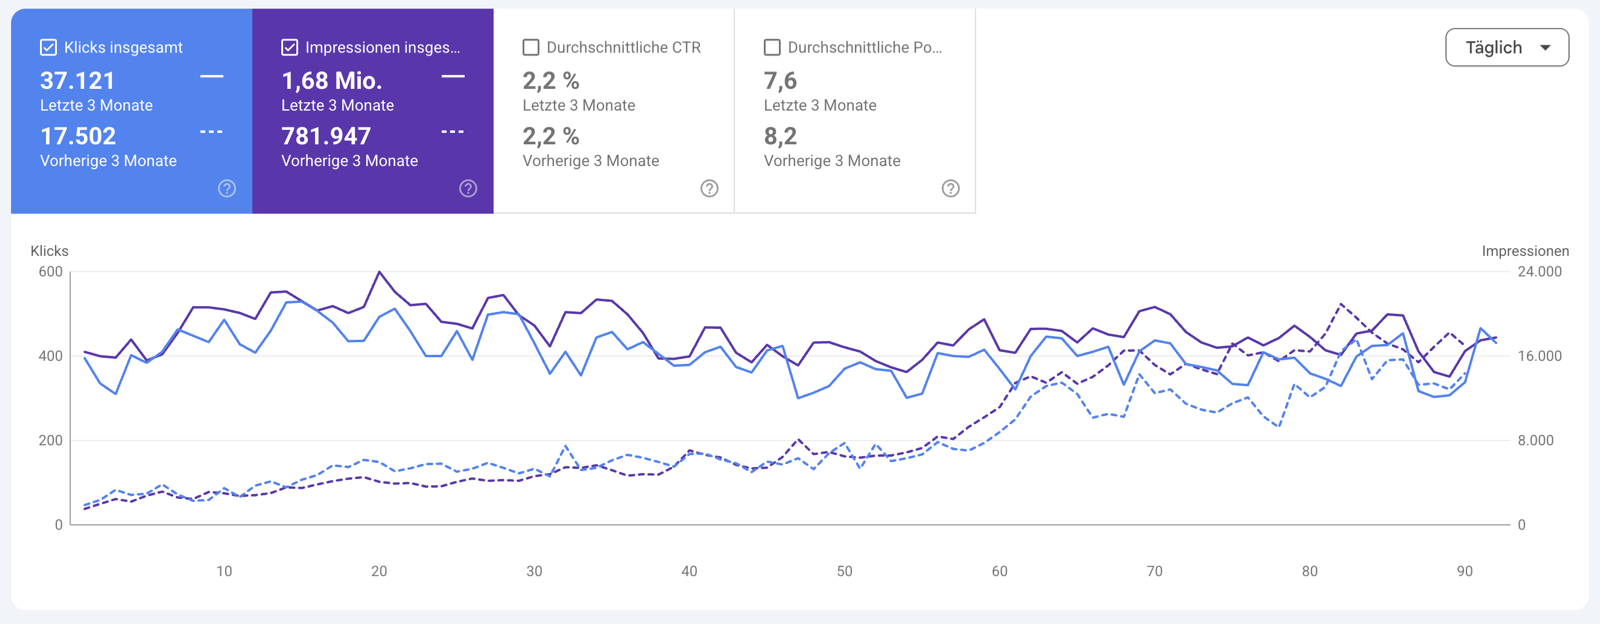Click the 600 Klicks axis value
Screen dimensions: 1600x624
coord(50,271)
